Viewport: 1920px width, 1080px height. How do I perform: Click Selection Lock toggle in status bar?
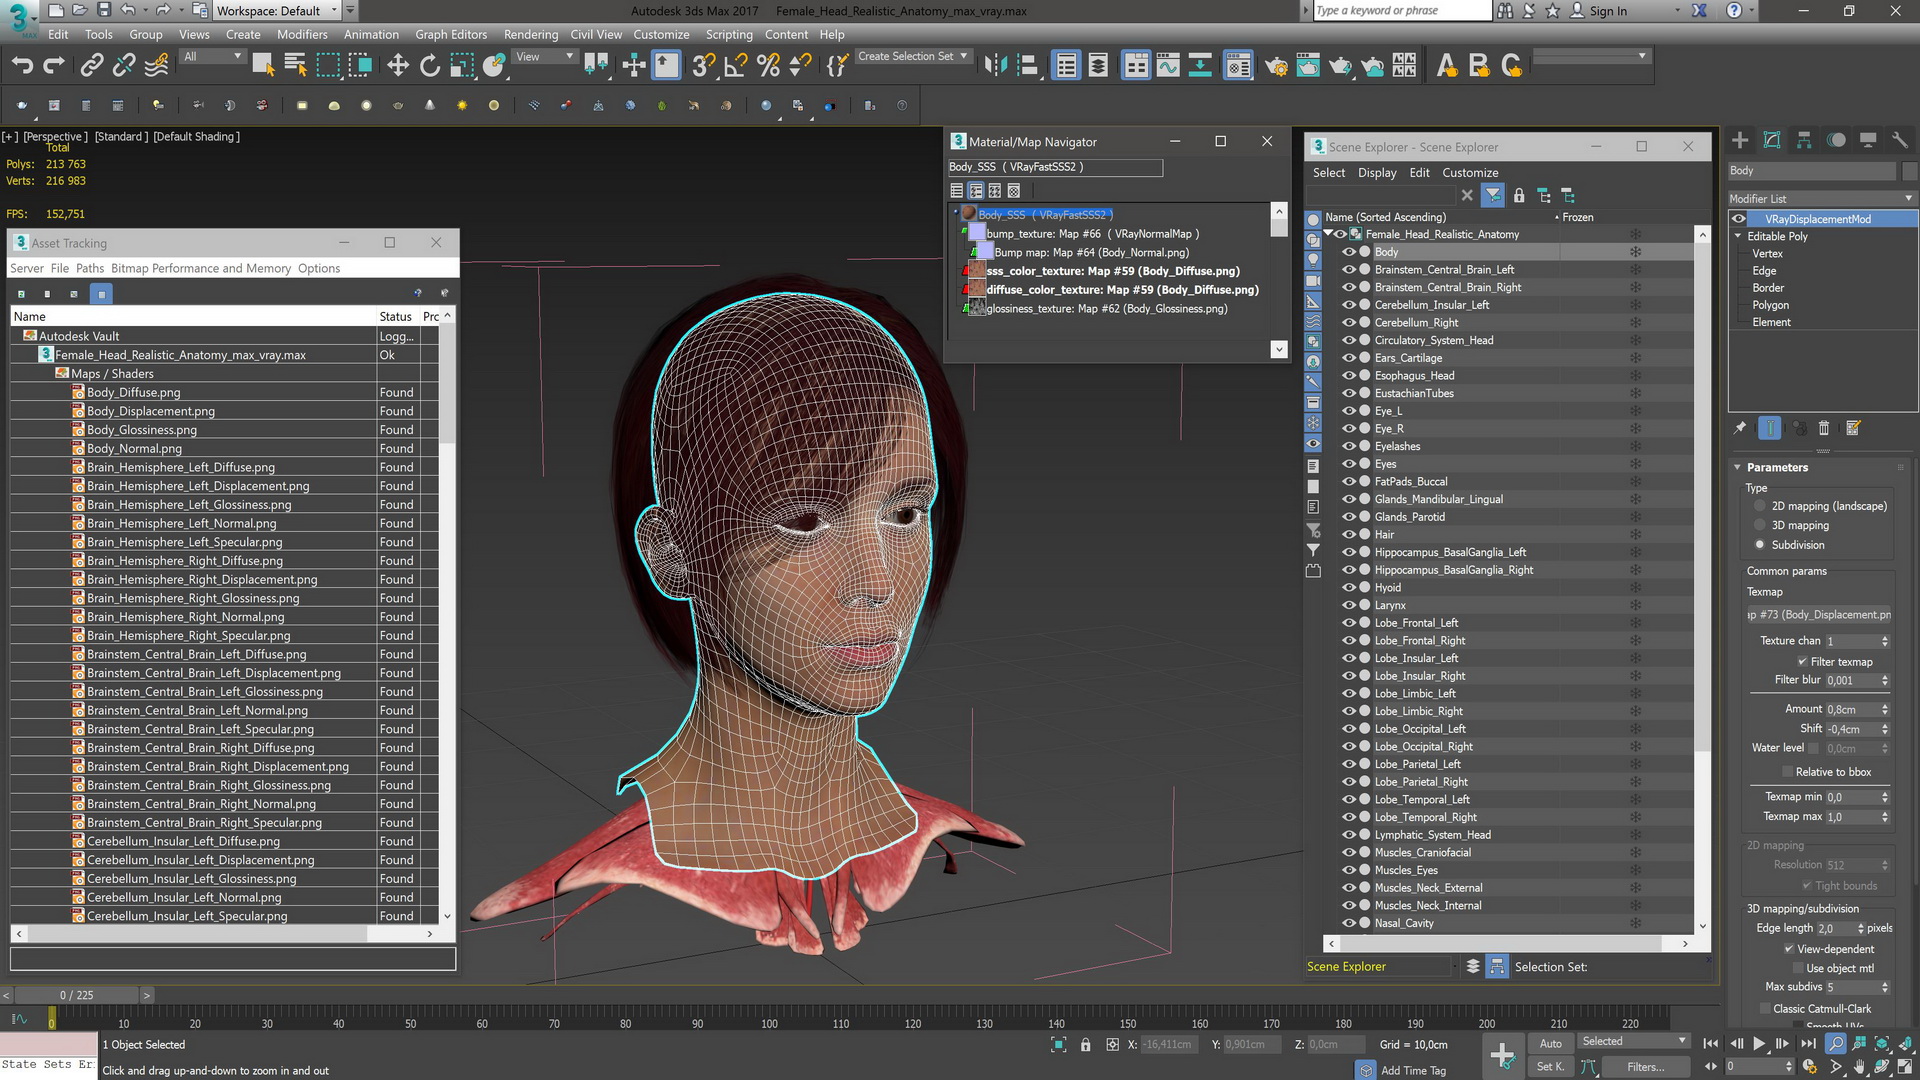(x=1085, y=1044)
